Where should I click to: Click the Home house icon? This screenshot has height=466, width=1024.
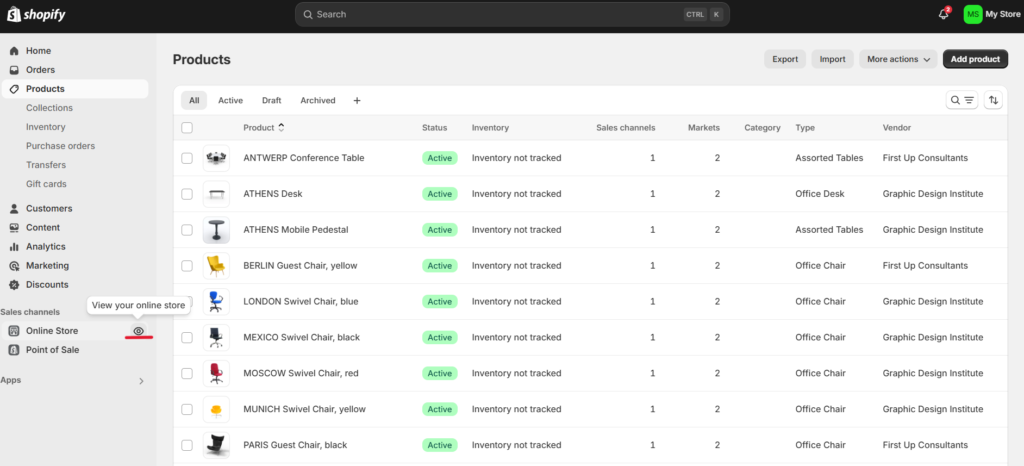tap(14, 51)
